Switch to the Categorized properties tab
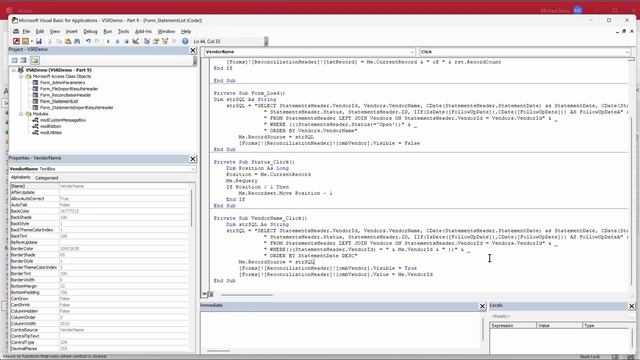The image size is (640, 360). [47, 178]
